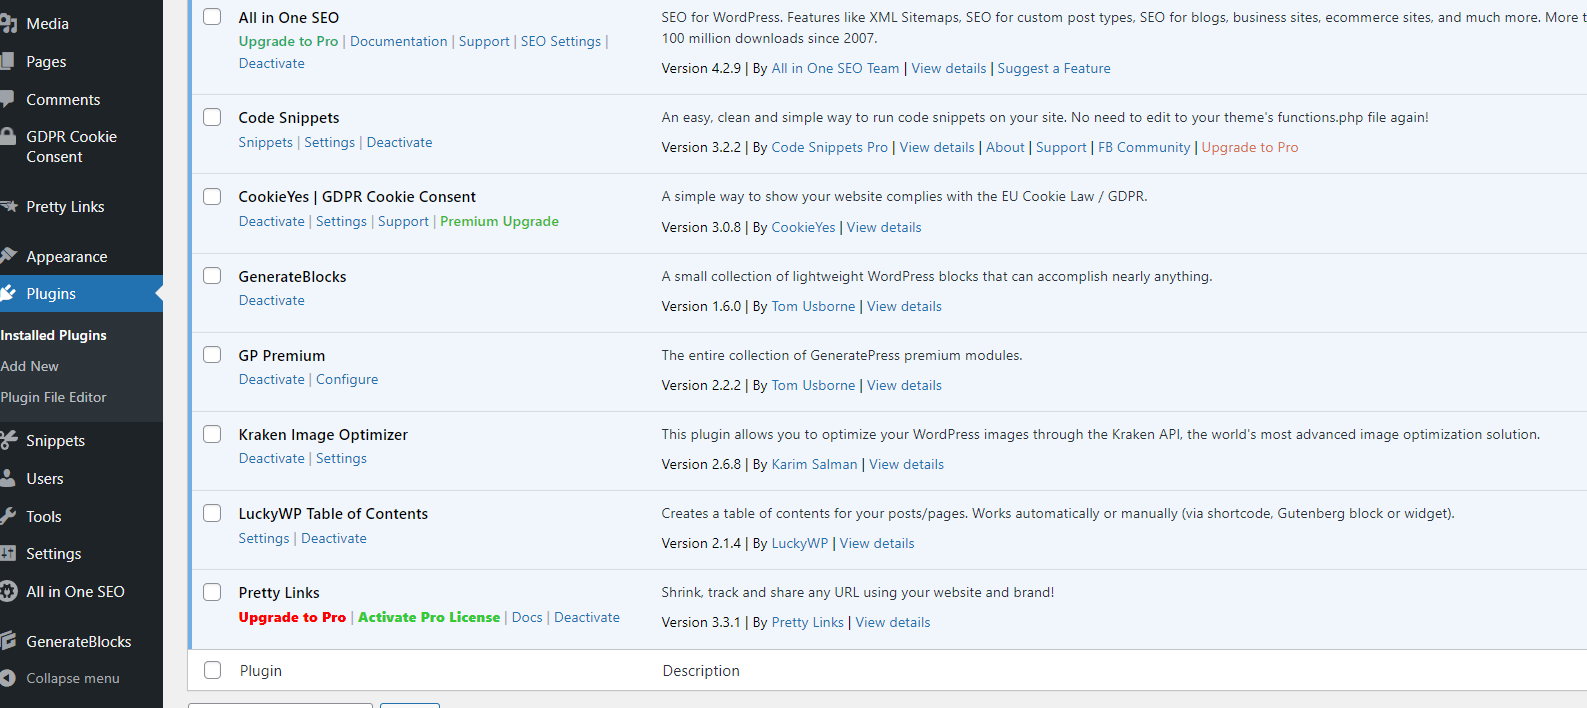This screenshot has height=708, width=1587.
Task: Open Comments via its speech bubble icon
Action: (8, 99)
